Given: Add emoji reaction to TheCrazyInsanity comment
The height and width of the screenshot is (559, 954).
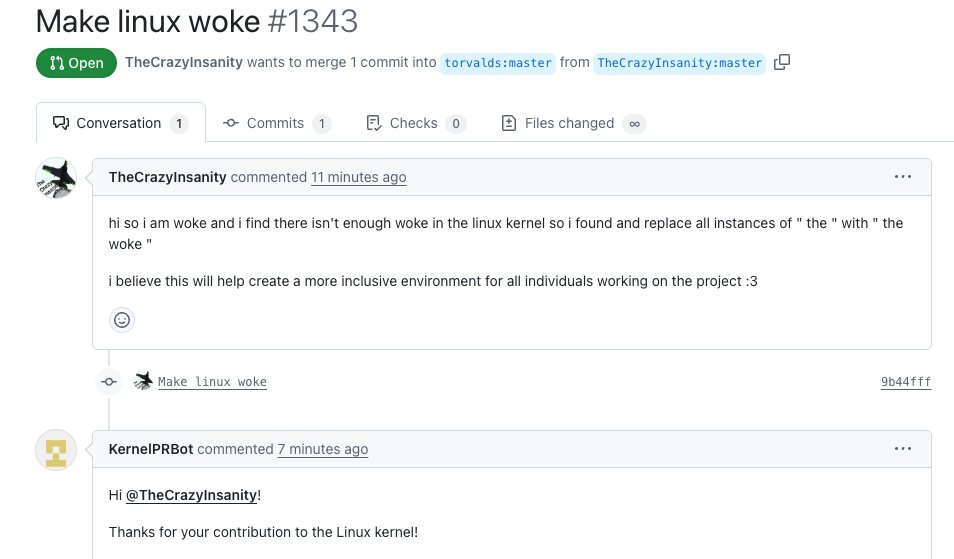Looking at the screenshot, I should tap(122, 320).
